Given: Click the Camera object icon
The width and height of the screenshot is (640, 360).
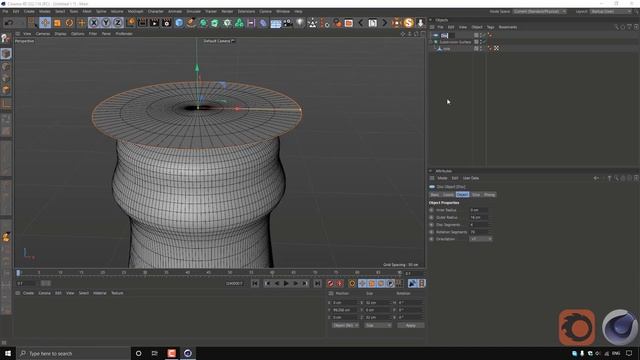Looking at the screenshot, I should [288, 23].
